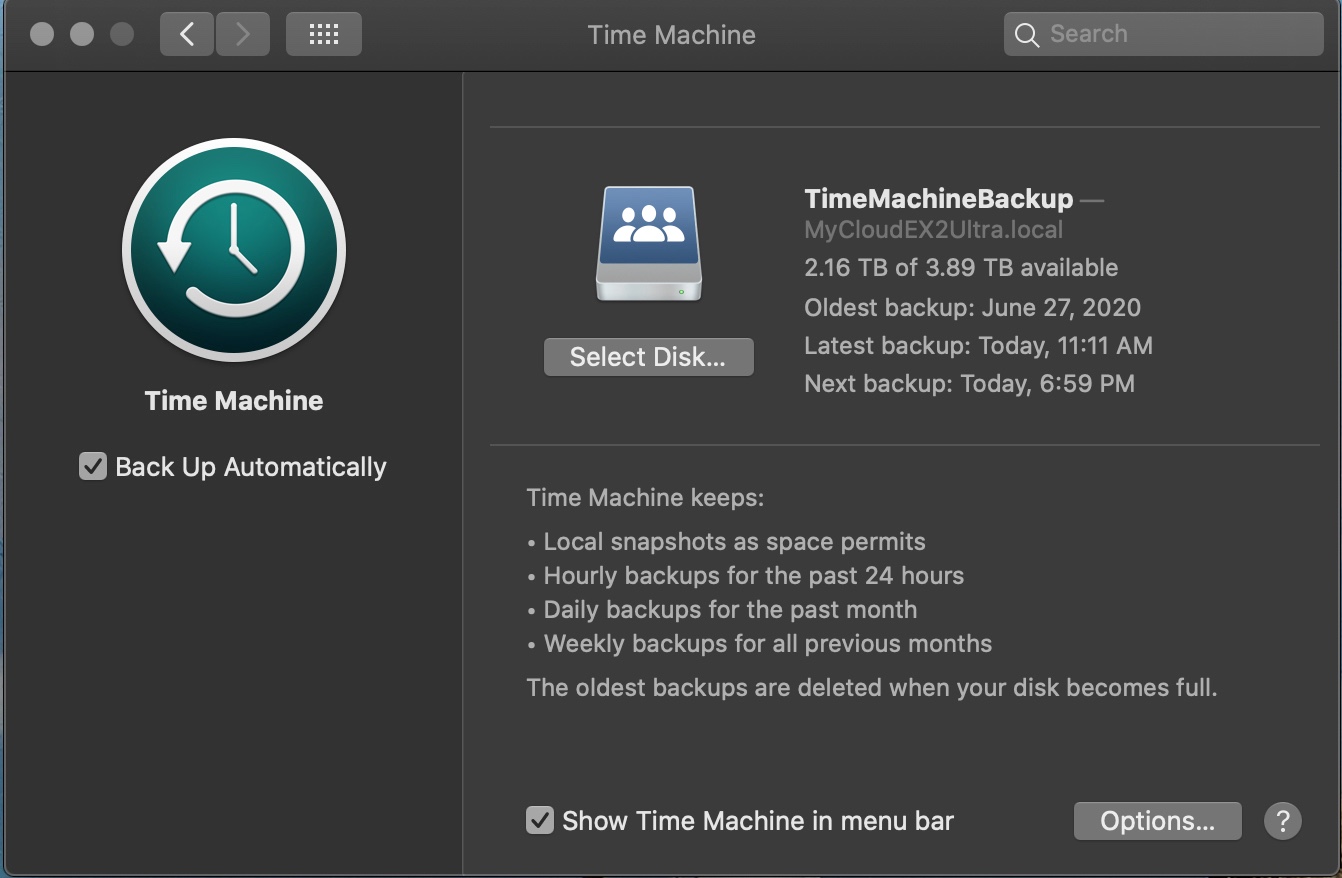The width and height of the screenshot is (1342, 878).
Task: Click the Time Machine window title
Action: (672, 35)
